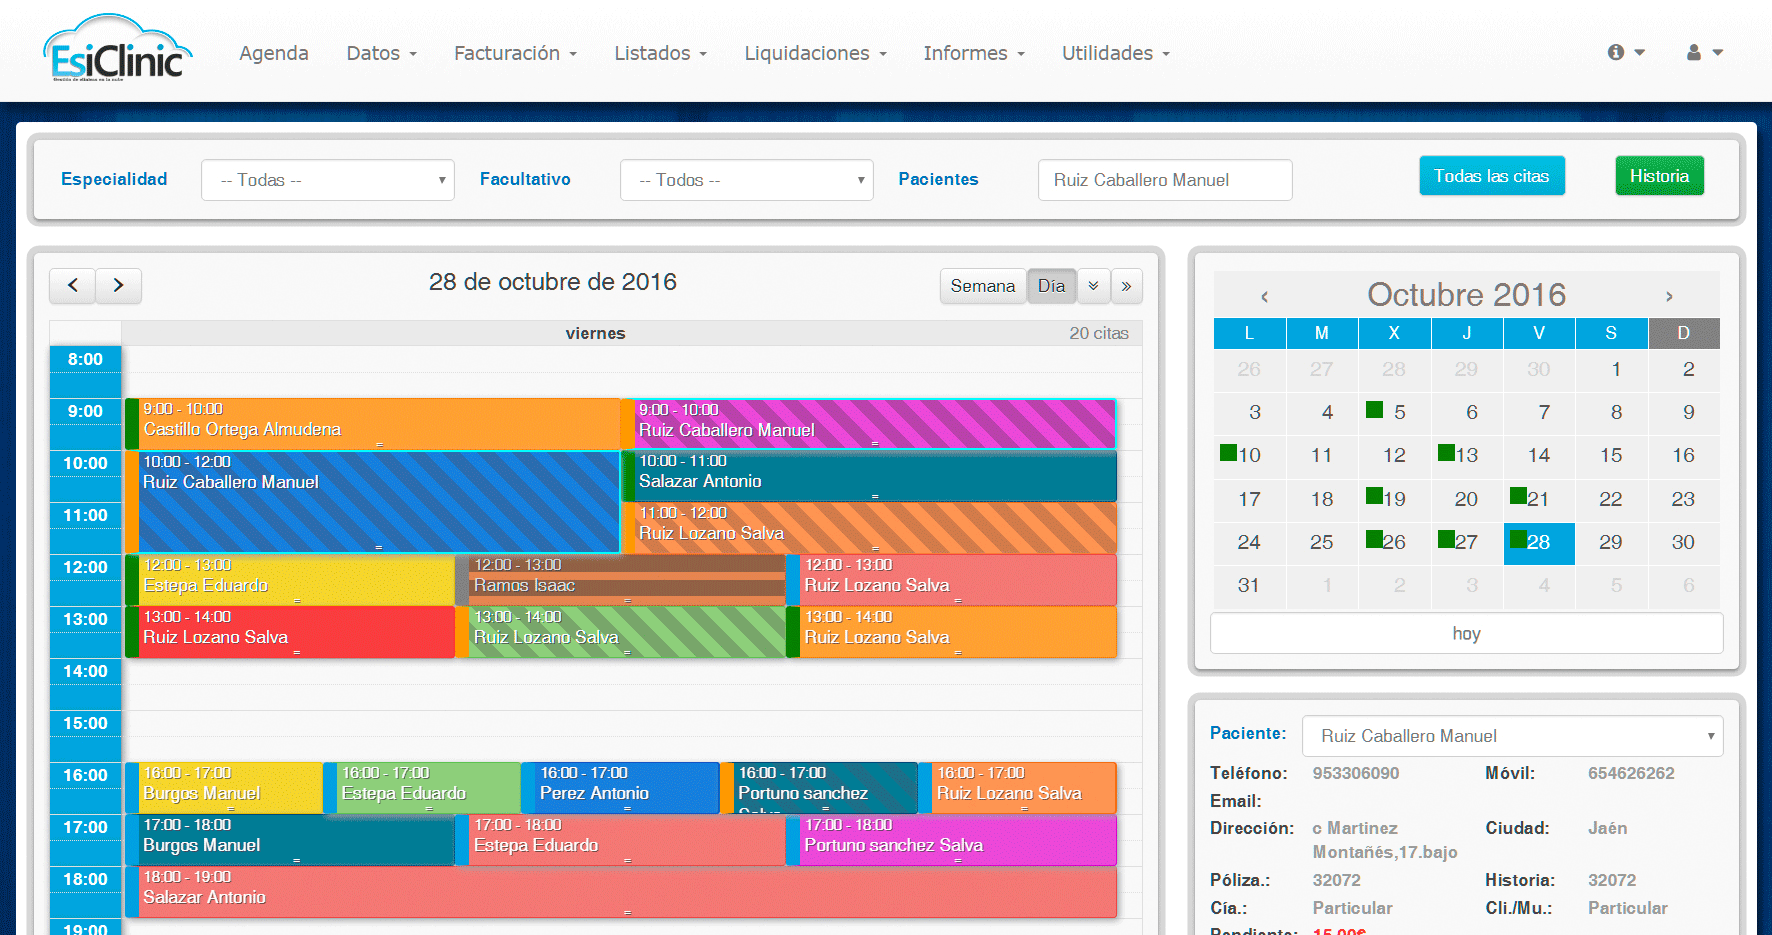Open 16:00 Ruiz Lozano Salva appointment

pyautogui.click(x=1018, y=788)
